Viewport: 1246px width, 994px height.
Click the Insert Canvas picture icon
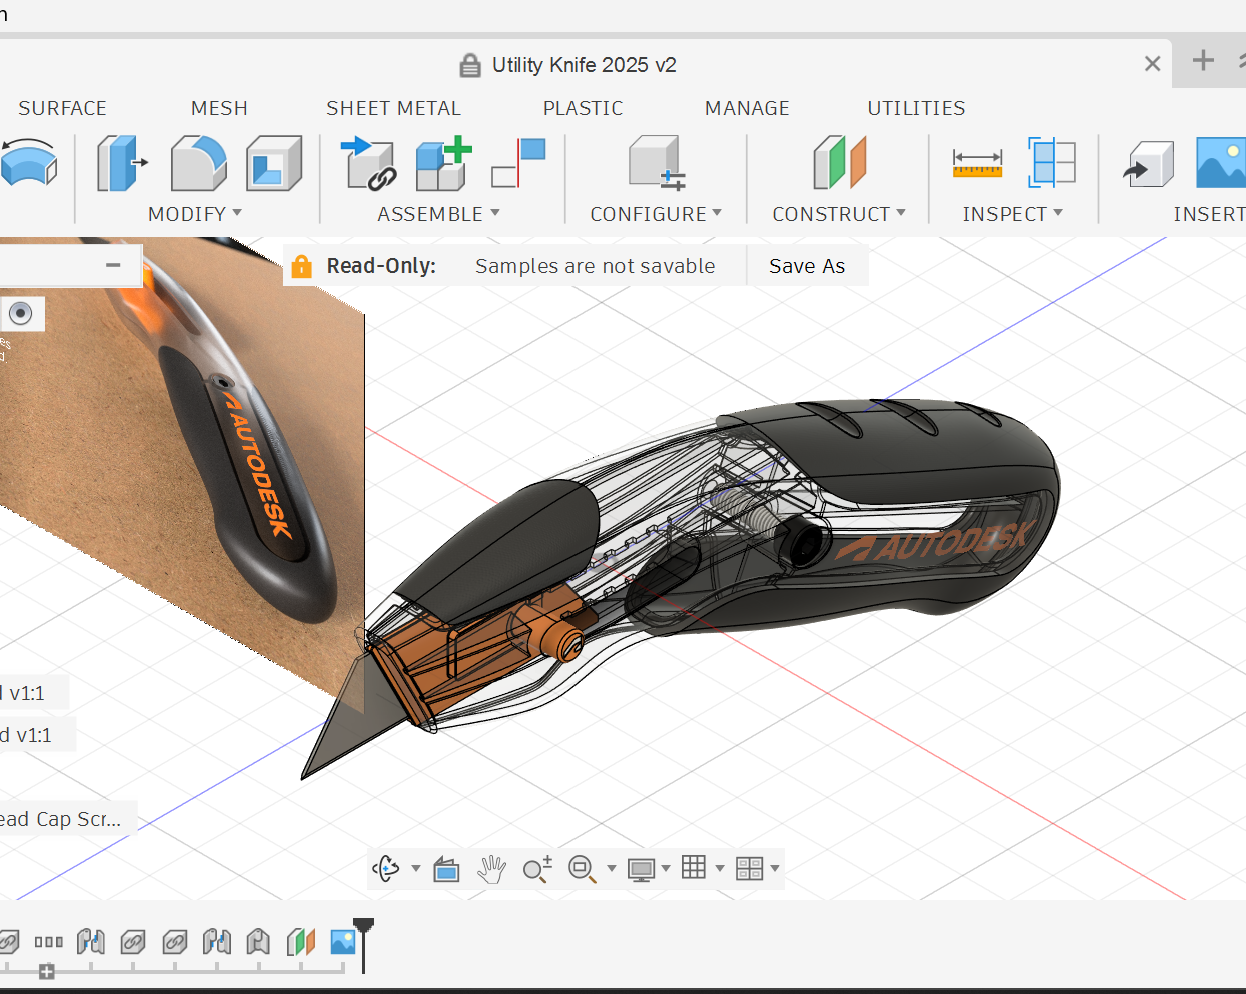pos(1221,164)
